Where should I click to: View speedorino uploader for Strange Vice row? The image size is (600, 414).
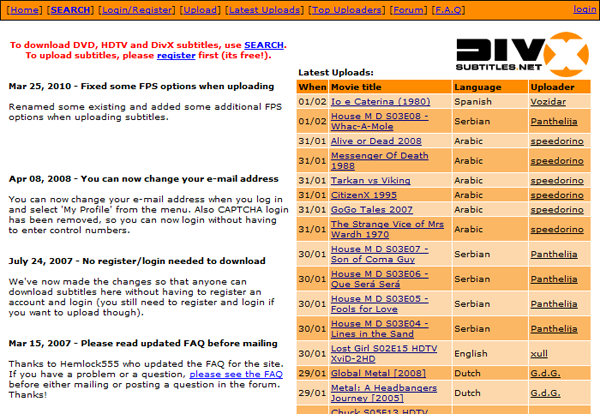click(557, 229)
